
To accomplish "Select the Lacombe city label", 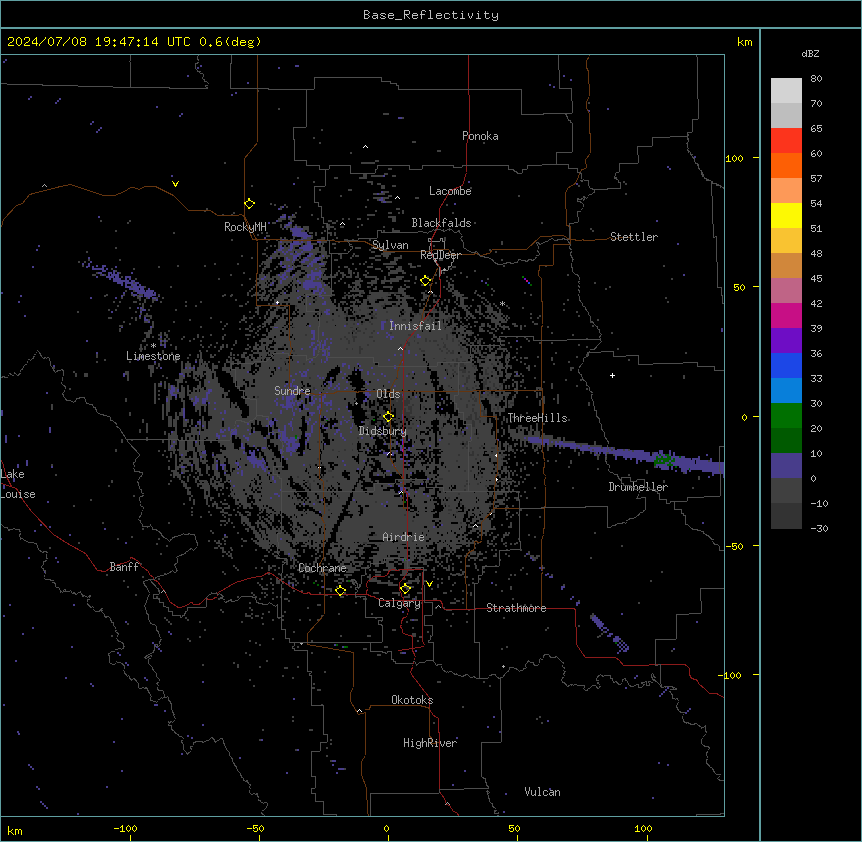I will point(450,191).
